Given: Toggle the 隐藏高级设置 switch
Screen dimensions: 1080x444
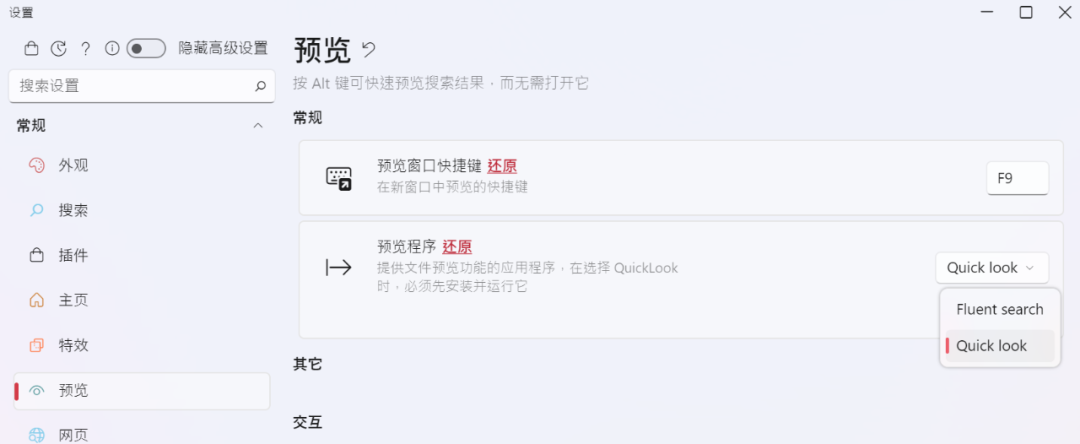Looking at the screenshot, I should pos(147,48).
